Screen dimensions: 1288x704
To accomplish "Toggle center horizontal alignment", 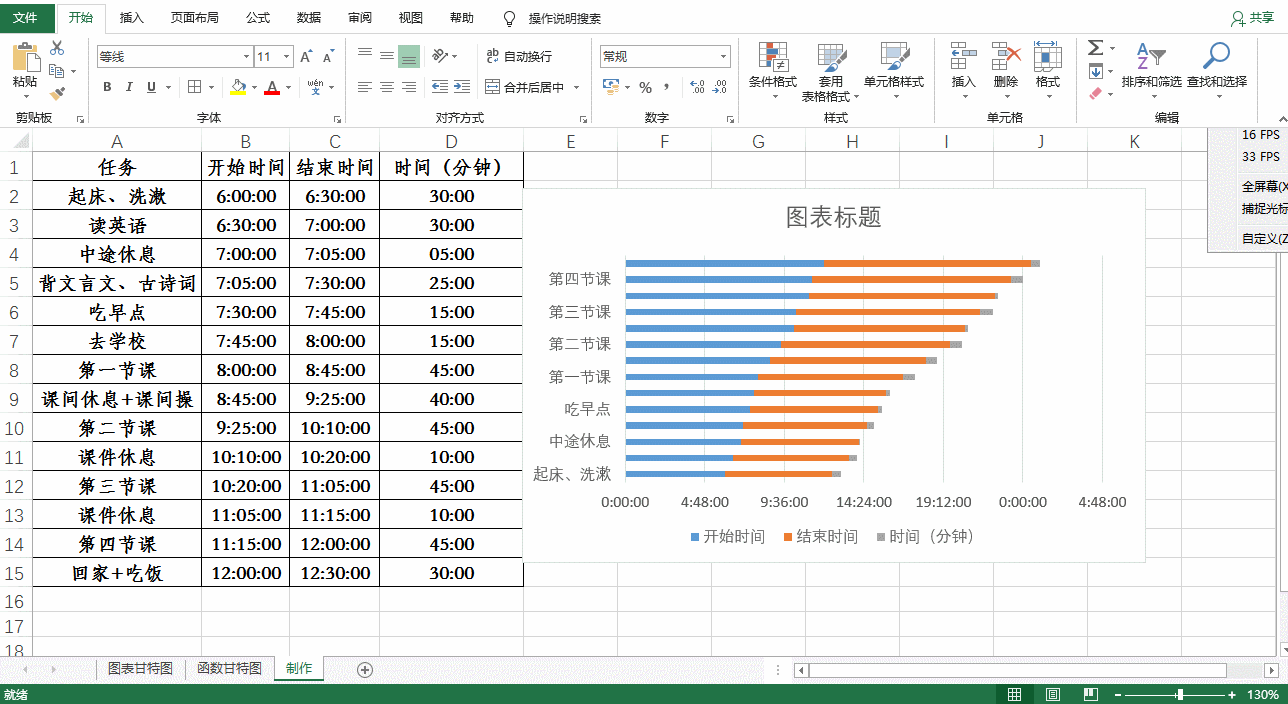I will point(387,87).
